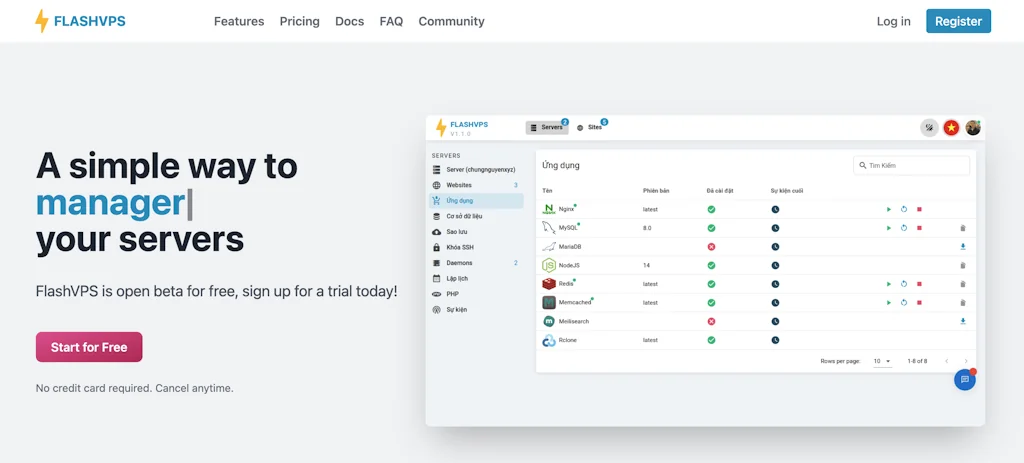Open the Features menu item
Screen dimensions: 1024x463
239,21
